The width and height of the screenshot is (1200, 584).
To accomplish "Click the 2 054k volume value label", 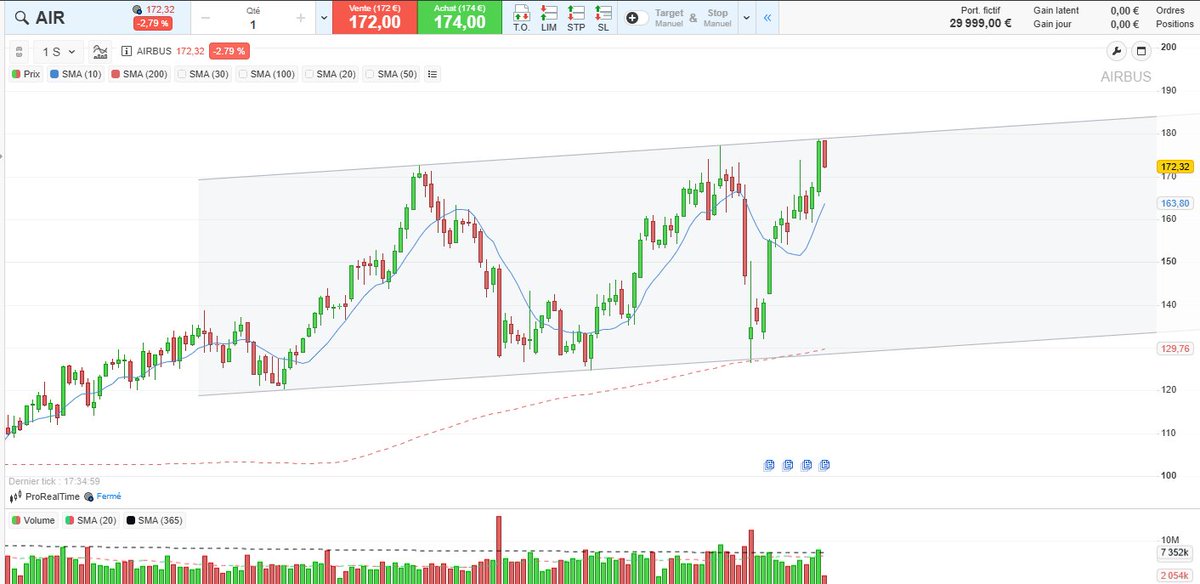I will pyautogui.click(x=1174, y=576).
